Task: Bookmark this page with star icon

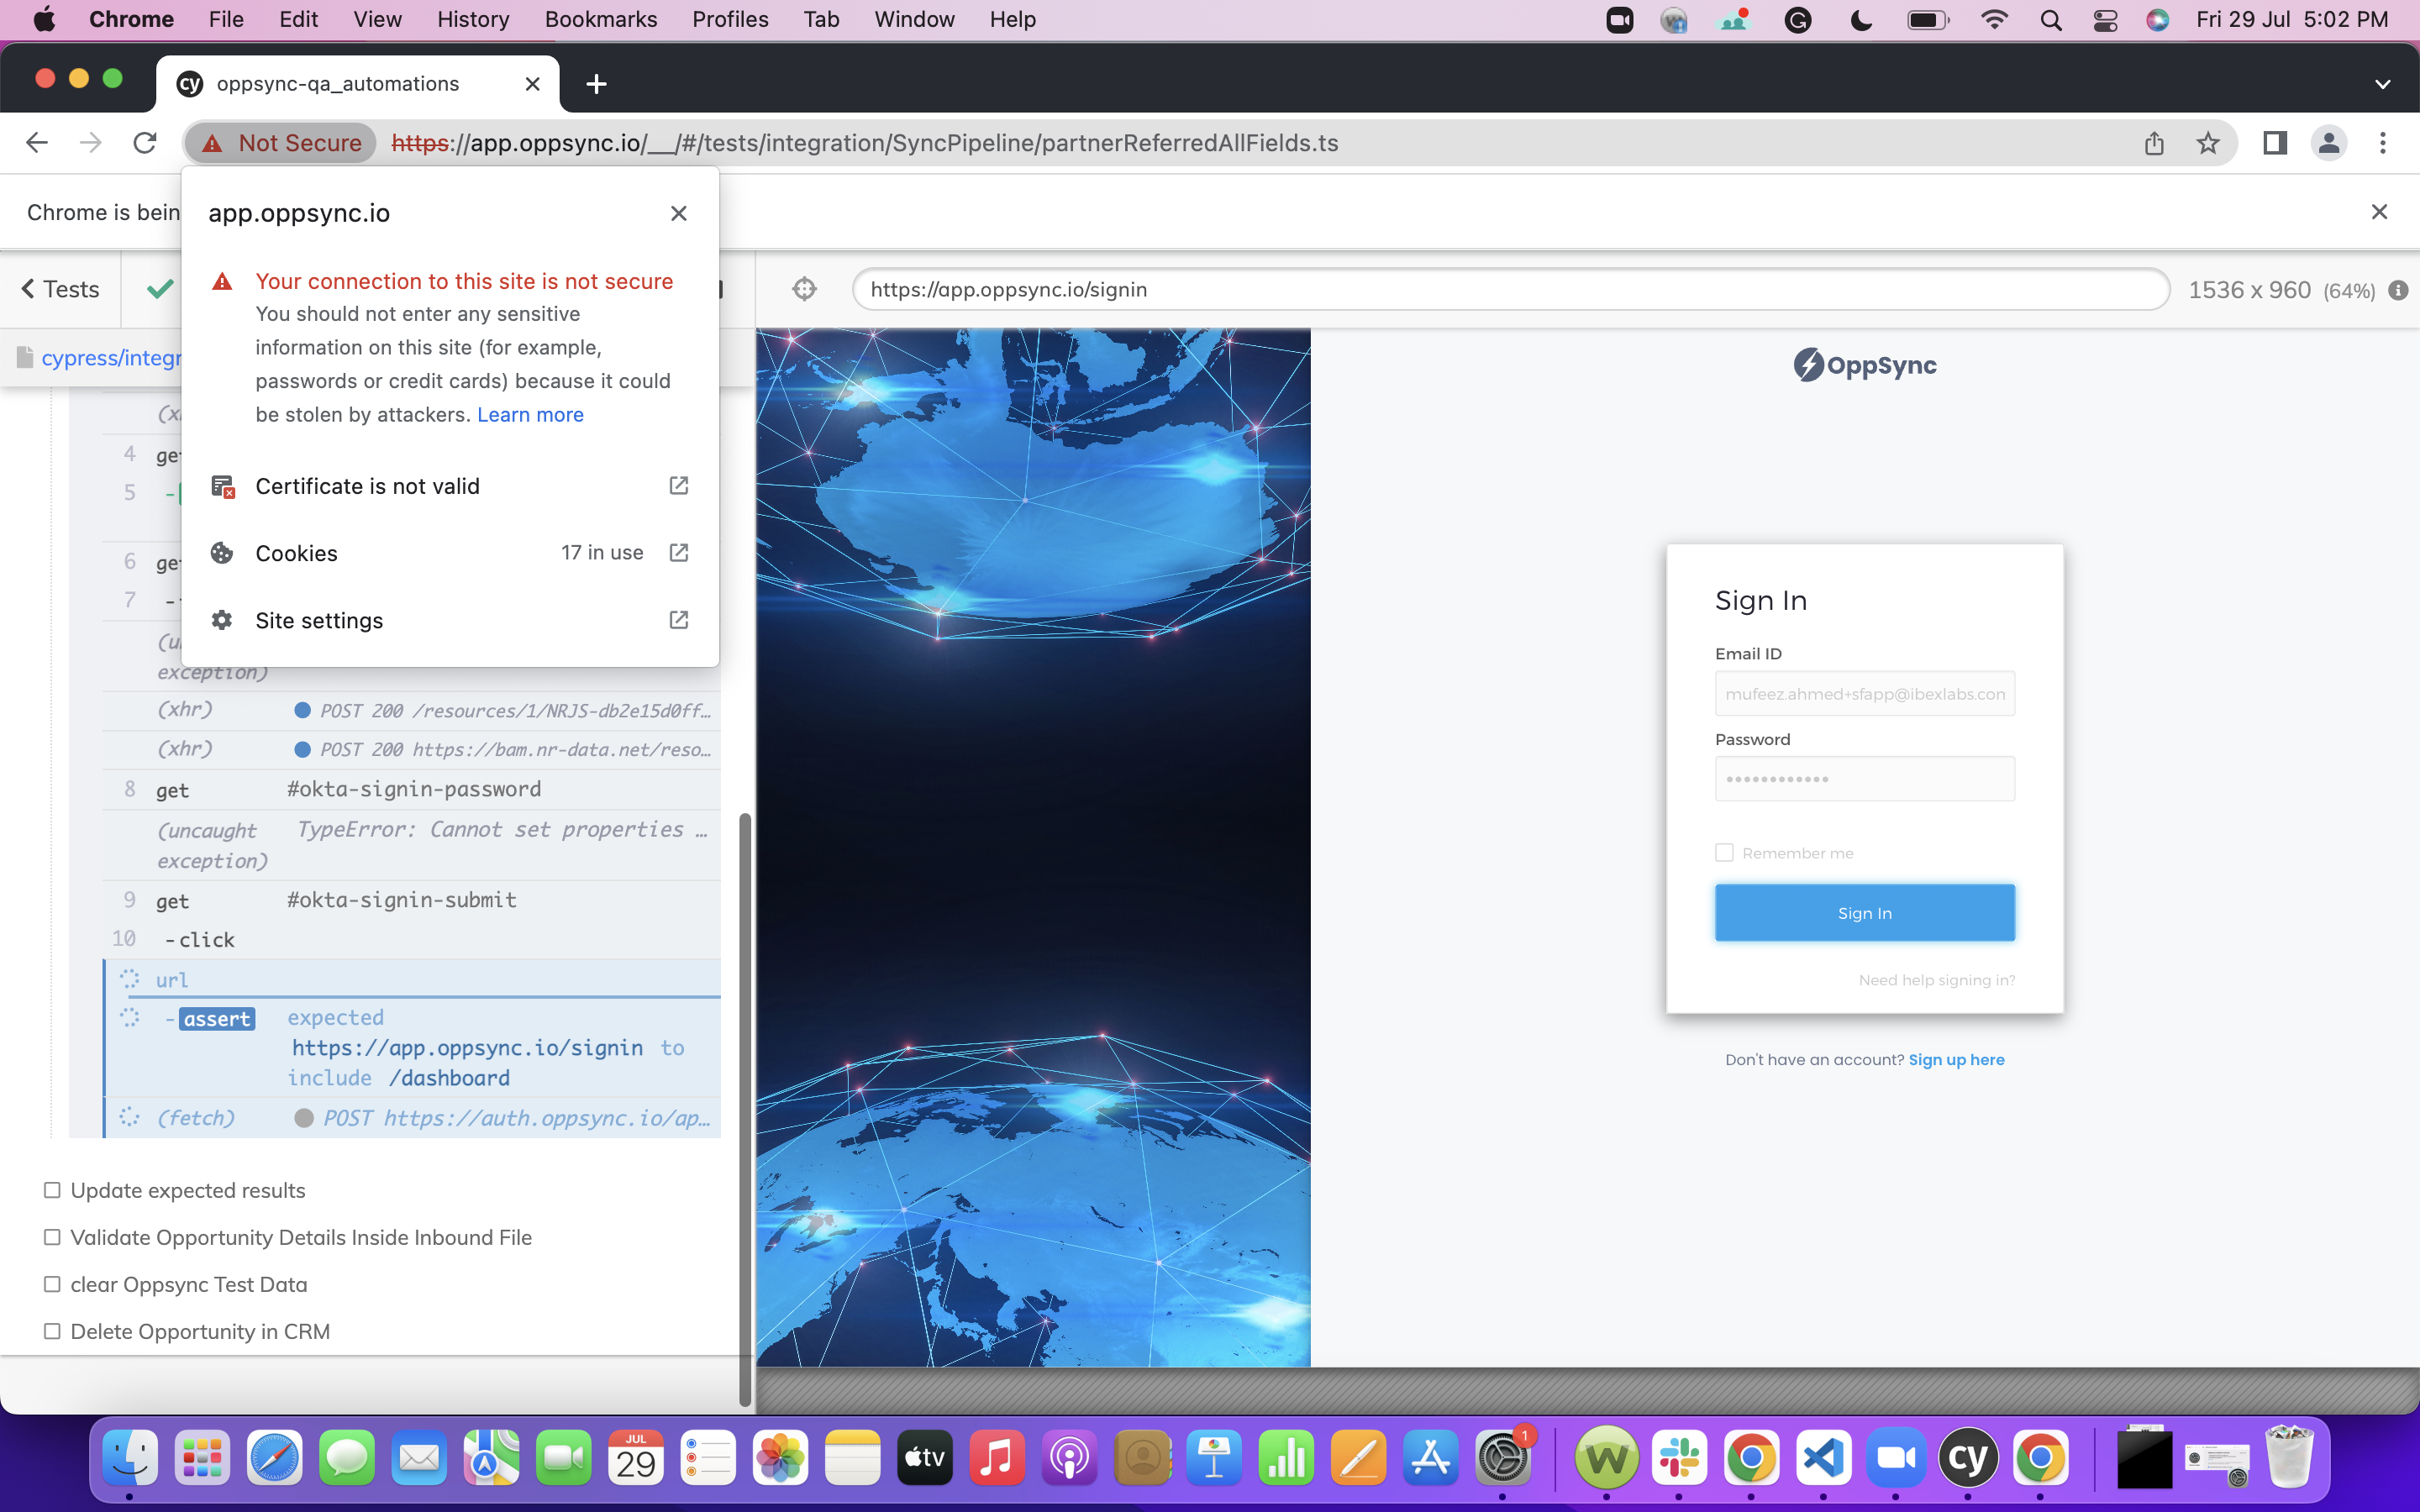Action: click(x=2207, y=143)
